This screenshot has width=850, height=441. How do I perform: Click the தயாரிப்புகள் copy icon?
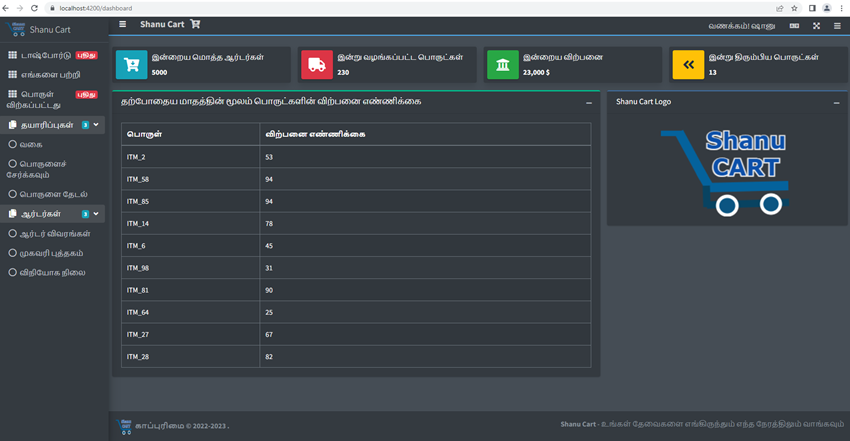coord(12,125)
